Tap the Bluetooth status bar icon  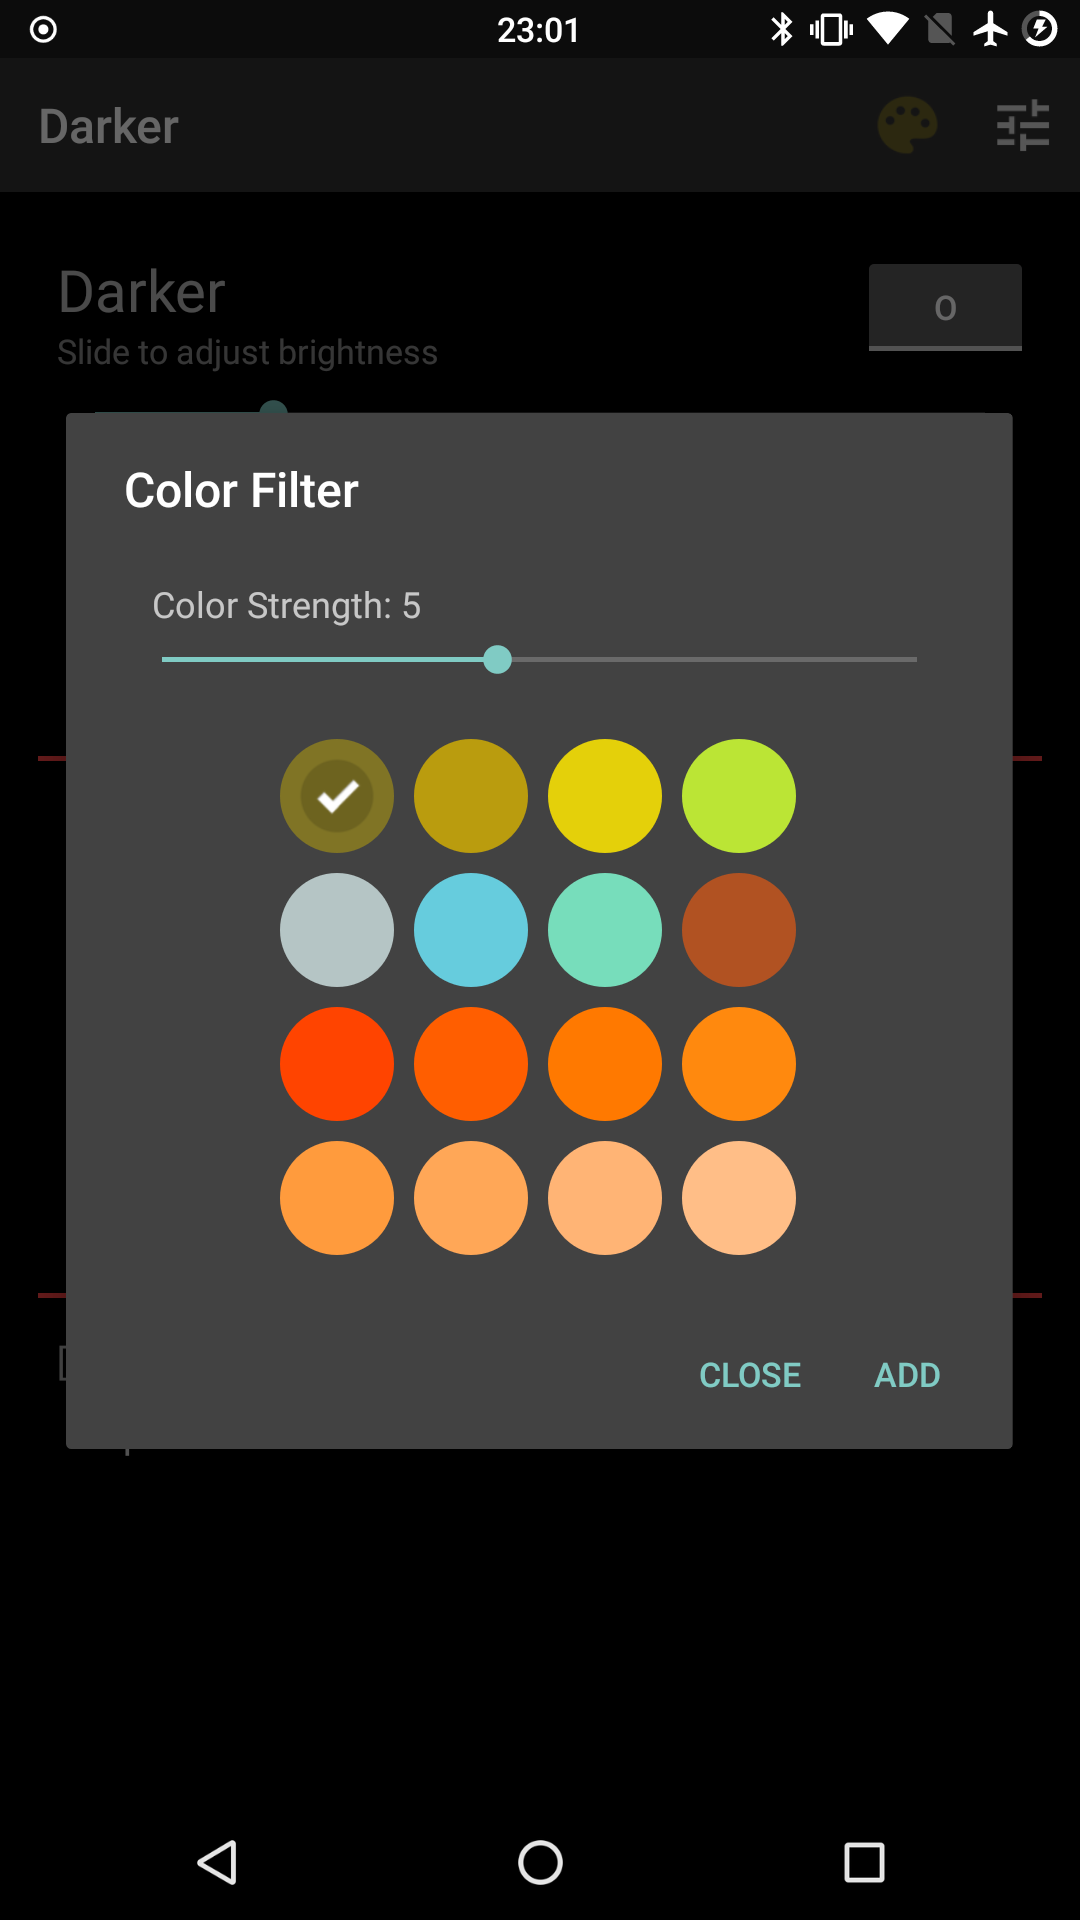tap(781, 29)
